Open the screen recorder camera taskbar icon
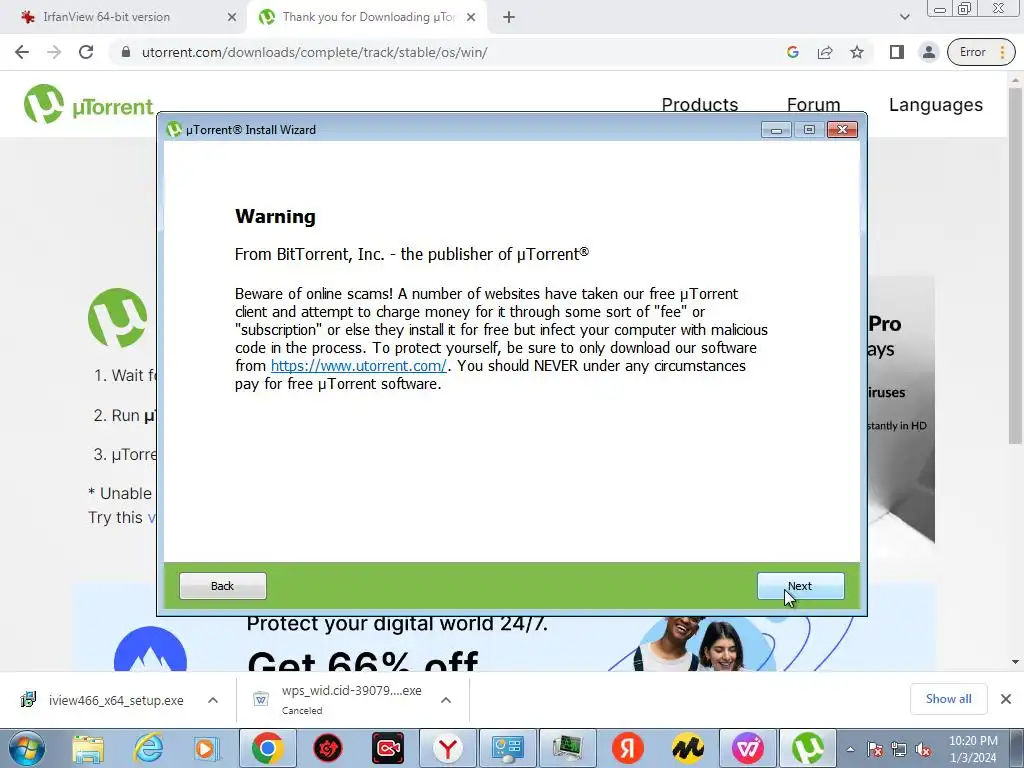 pyautogui.click(x=388, y=748)
